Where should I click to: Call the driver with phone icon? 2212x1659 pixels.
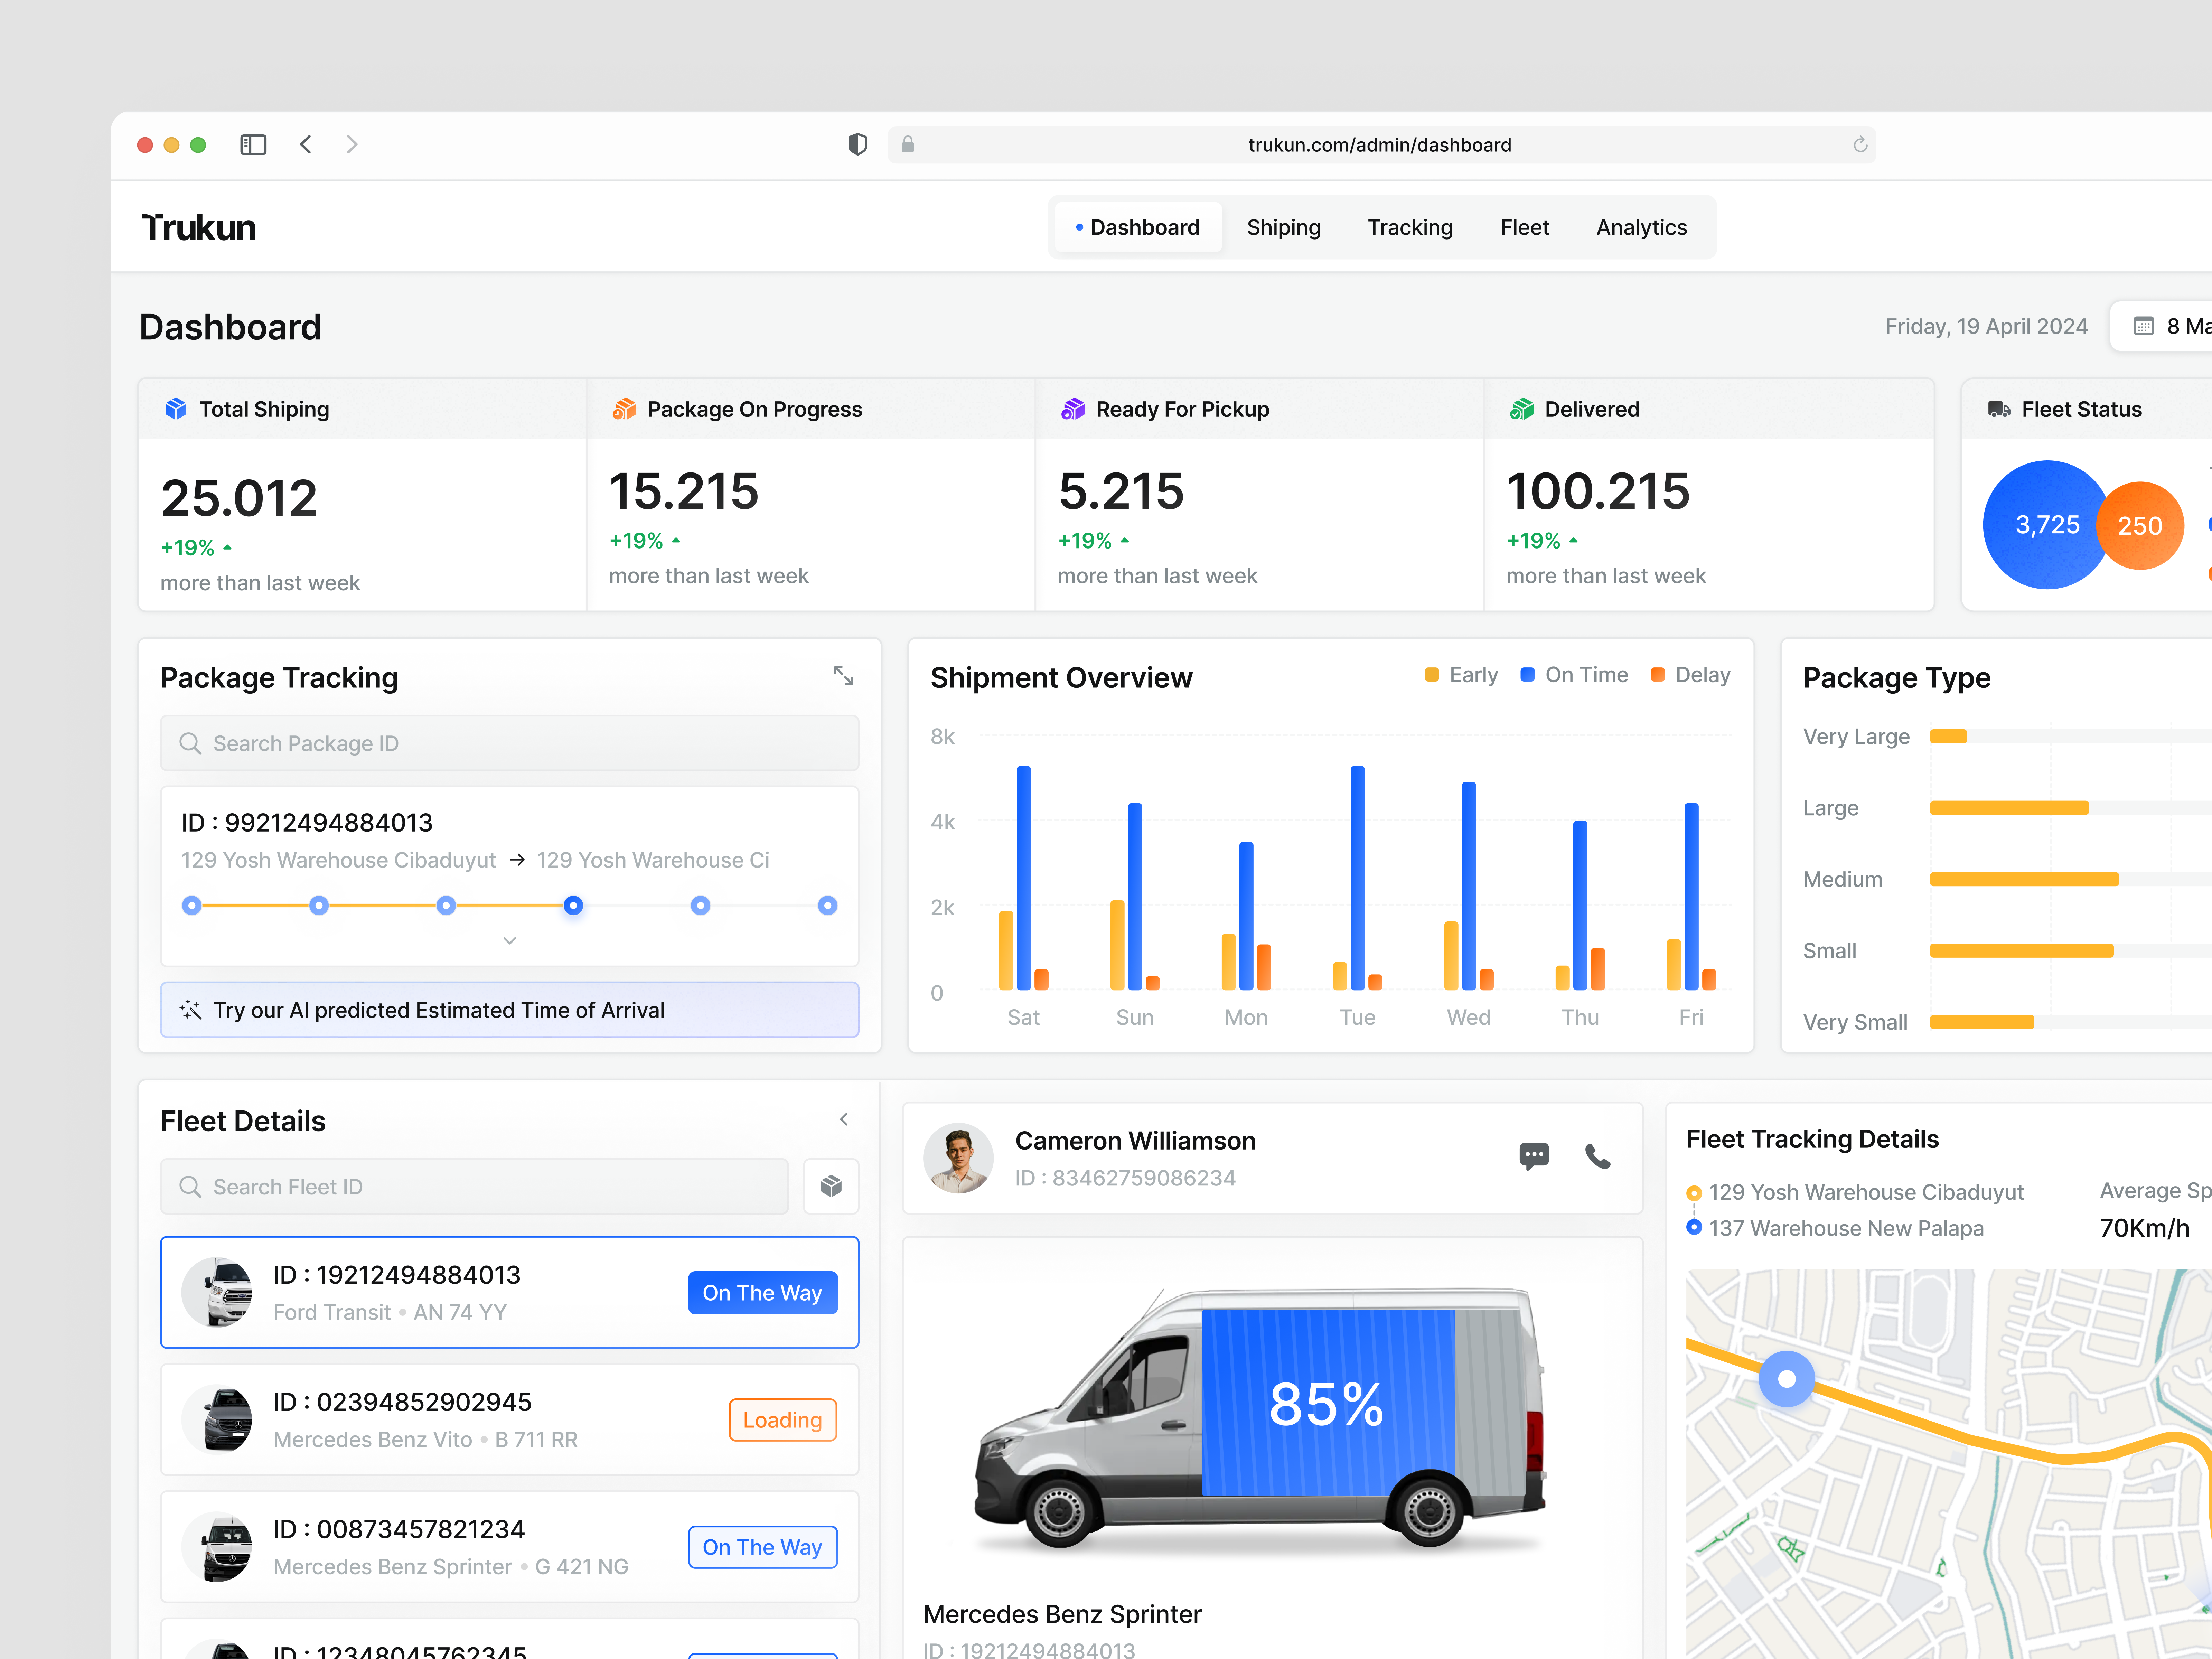1598,1157
